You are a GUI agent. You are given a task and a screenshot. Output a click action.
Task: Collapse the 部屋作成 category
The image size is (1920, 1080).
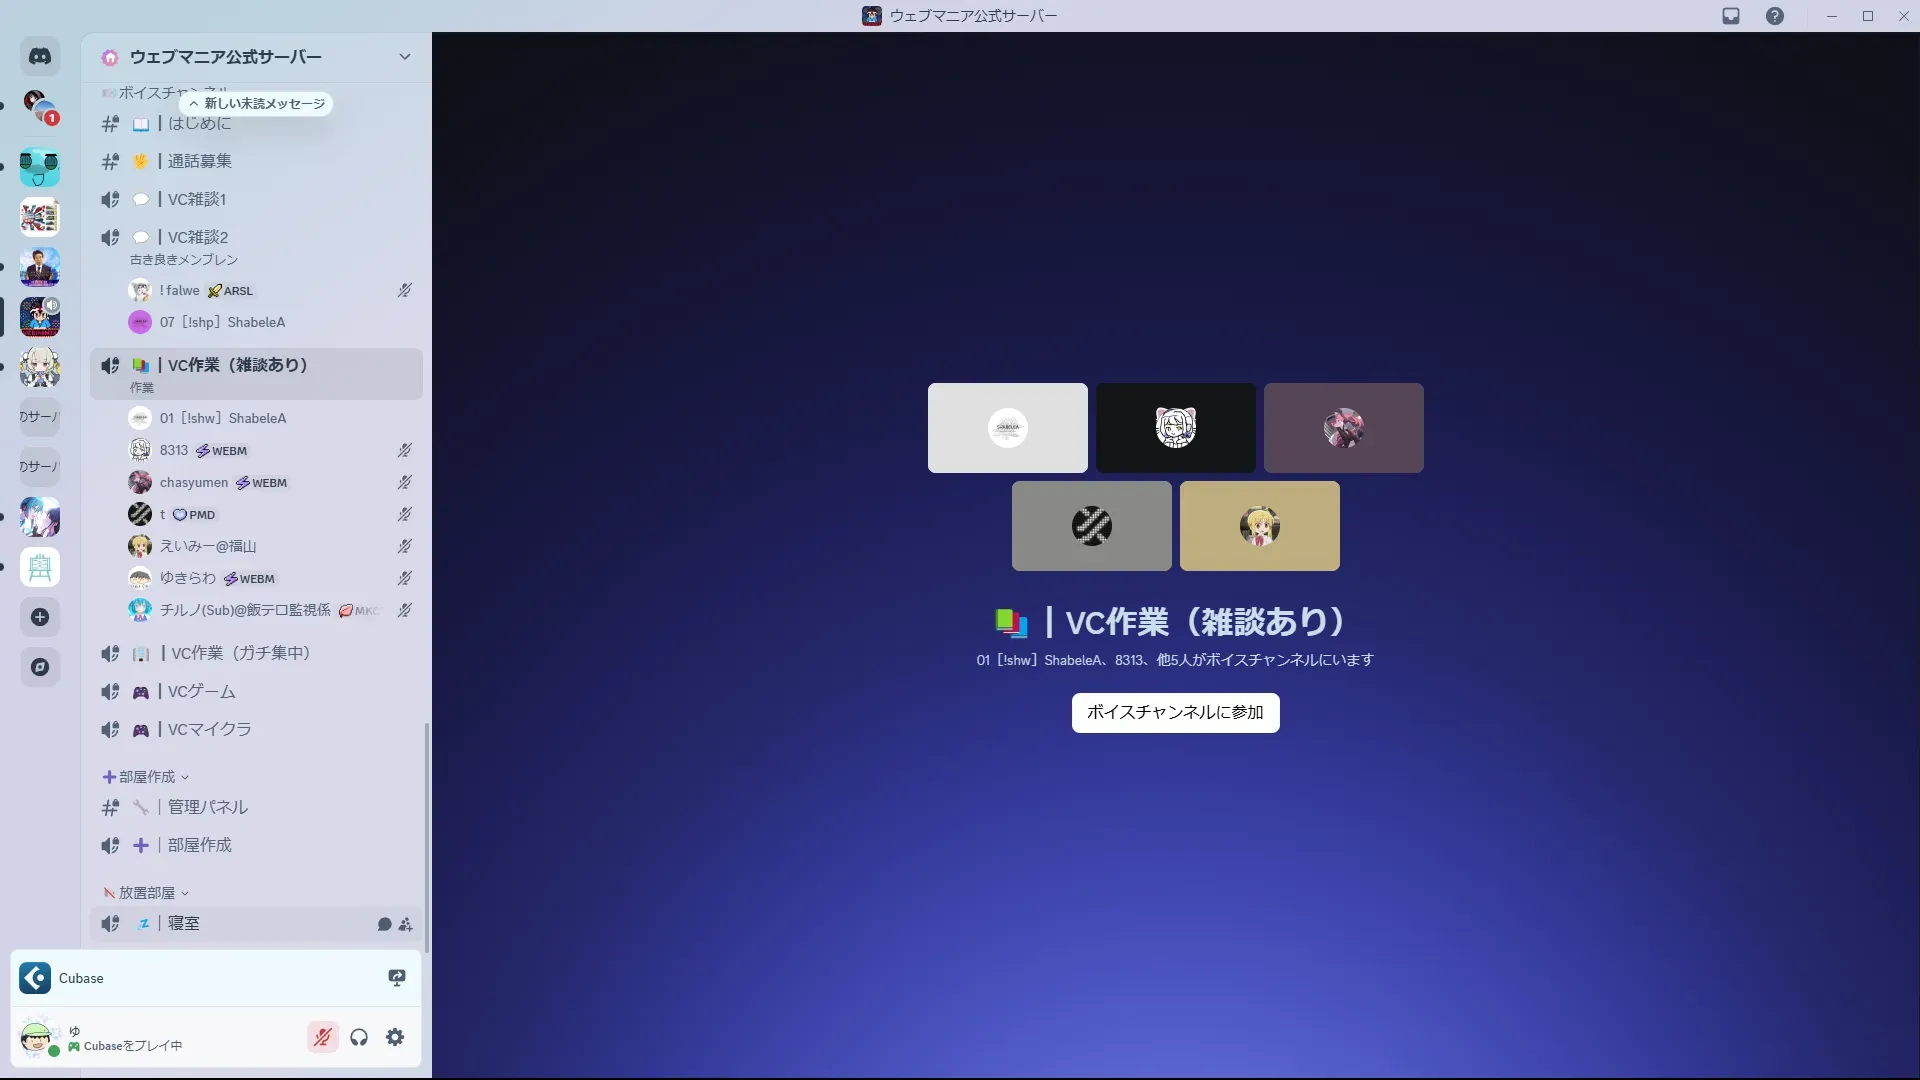coord(146,777)
